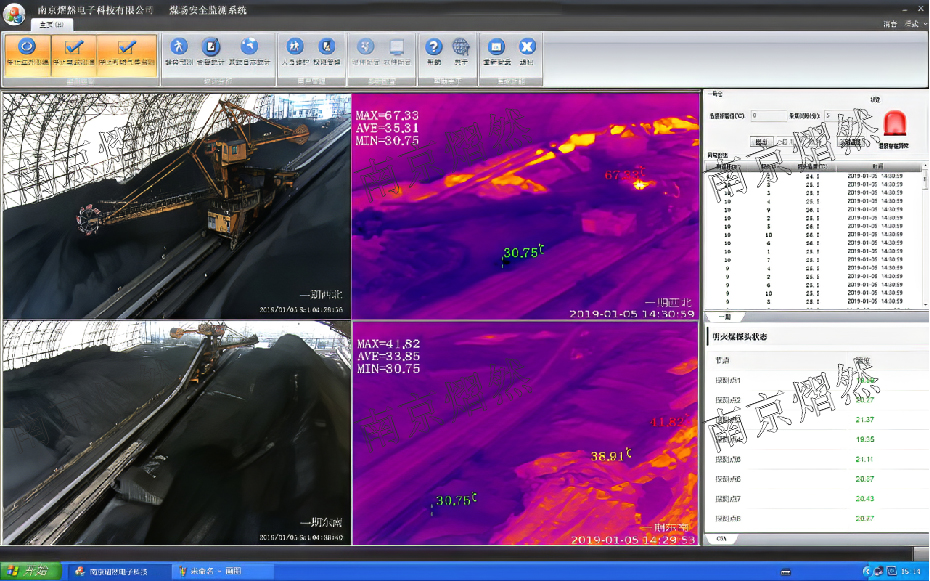Toggle the third orange checkmark toolbar button
The image size is (930, 581).
coord(126,50)
